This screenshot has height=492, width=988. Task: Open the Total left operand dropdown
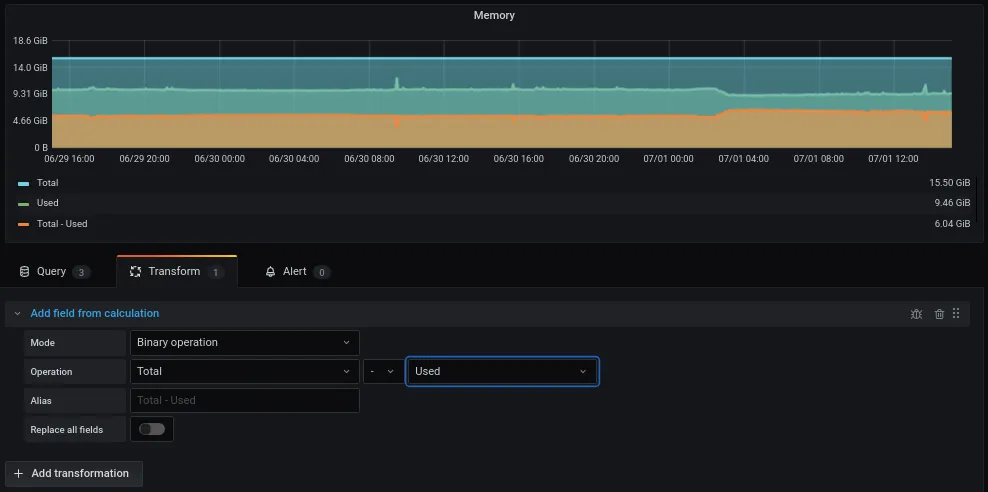pos(244,372)
